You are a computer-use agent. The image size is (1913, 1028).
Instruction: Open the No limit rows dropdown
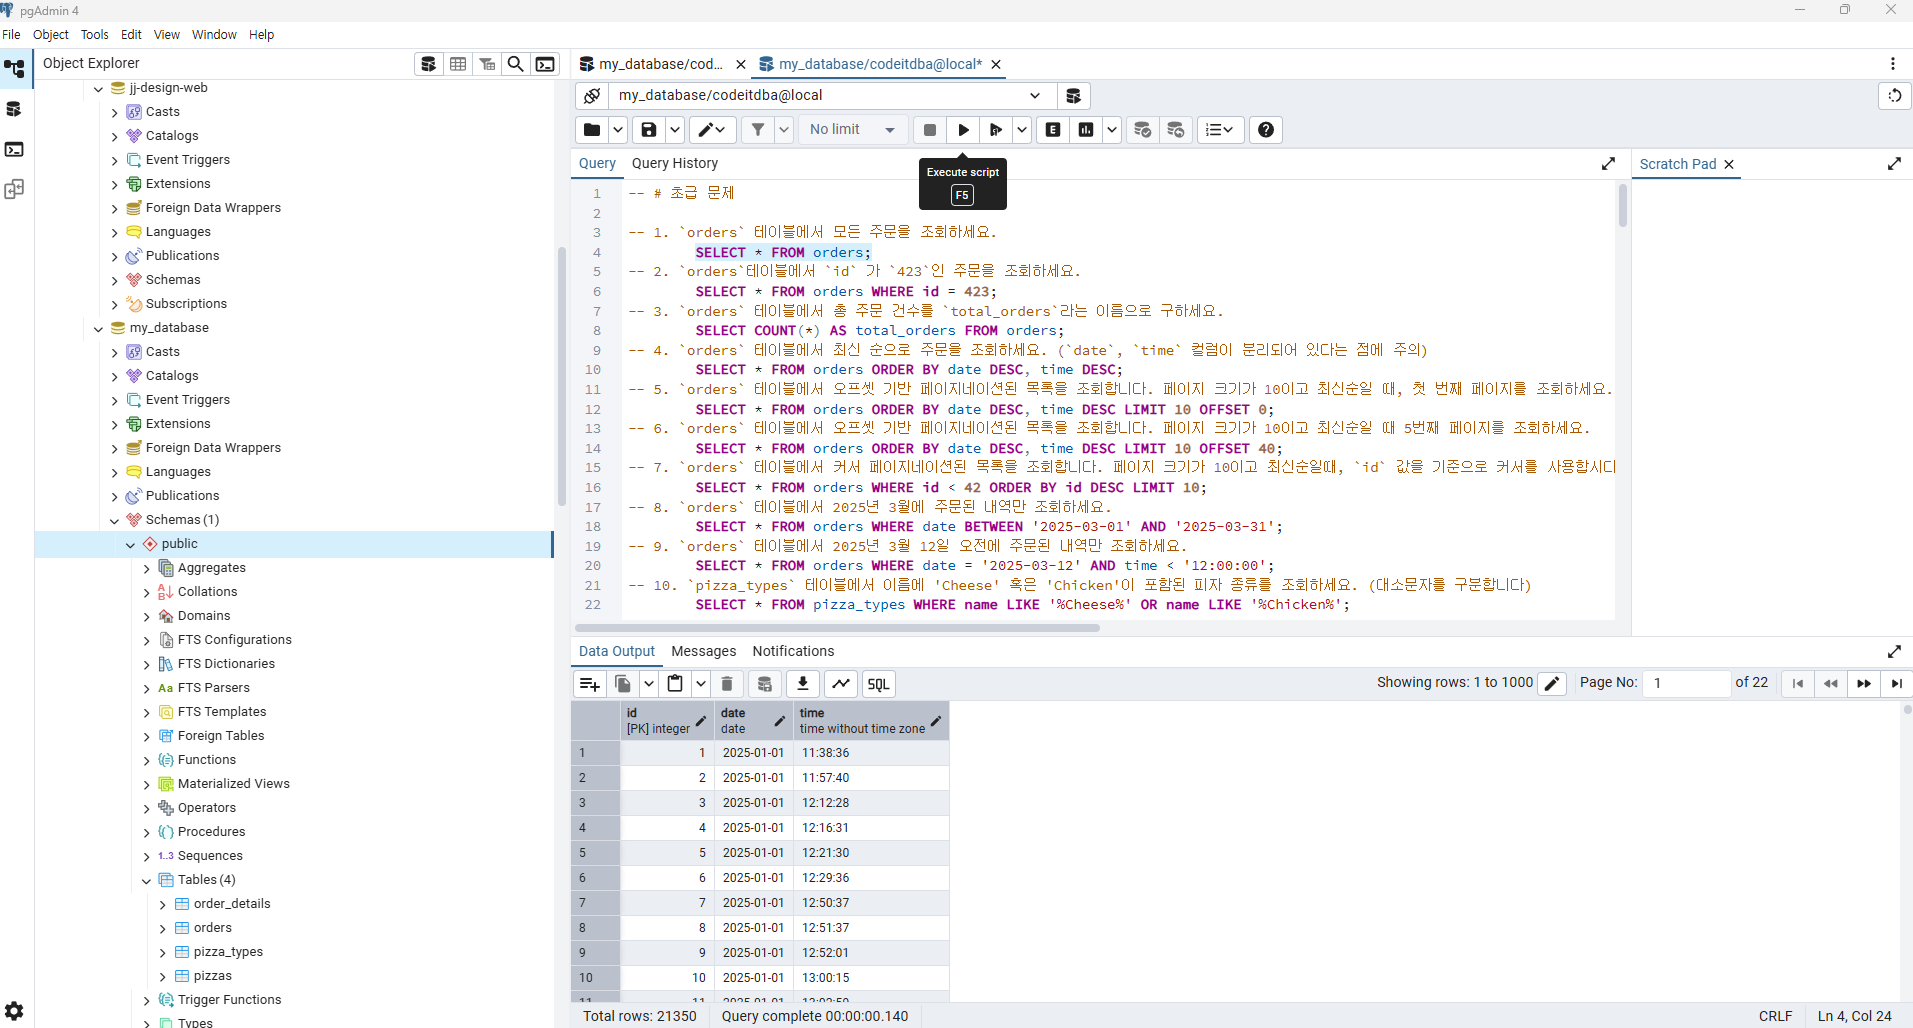(852, 130)
